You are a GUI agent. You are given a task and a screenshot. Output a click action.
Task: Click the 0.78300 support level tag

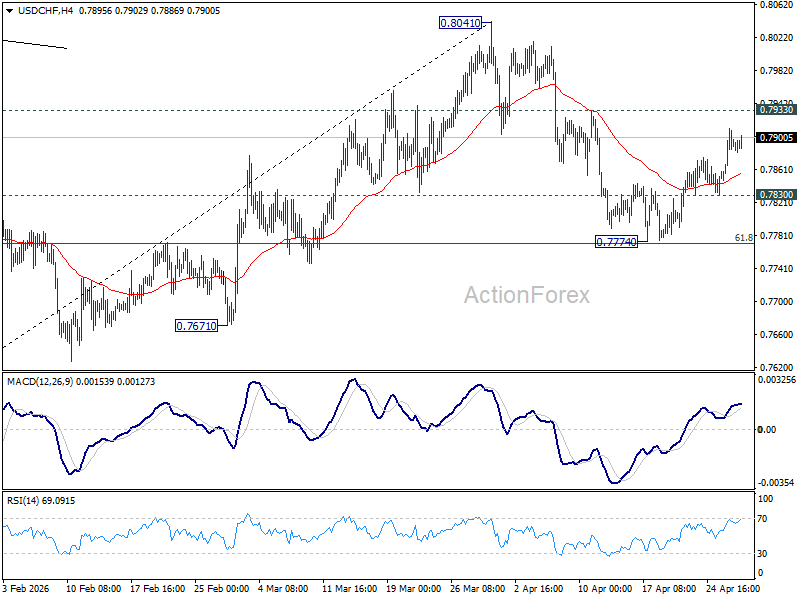pyautogui.click(x=776, y=194)
